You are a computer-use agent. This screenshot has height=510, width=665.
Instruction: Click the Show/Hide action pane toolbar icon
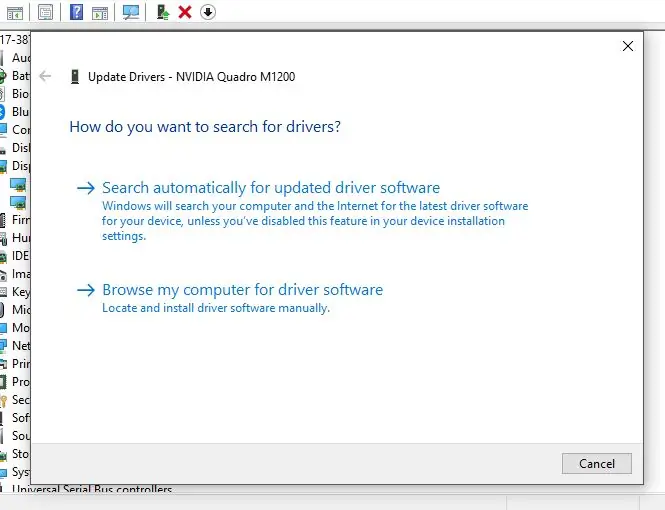point(100,12)
